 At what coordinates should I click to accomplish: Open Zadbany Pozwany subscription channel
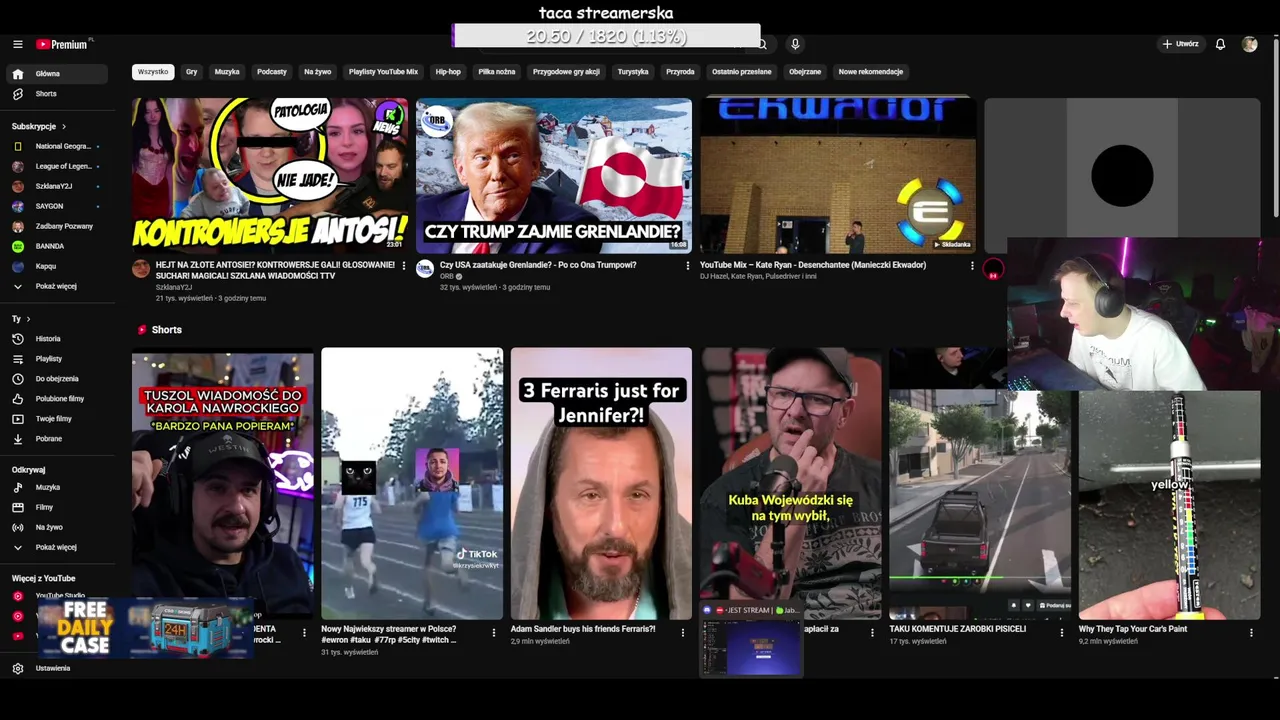pos(56,226)
